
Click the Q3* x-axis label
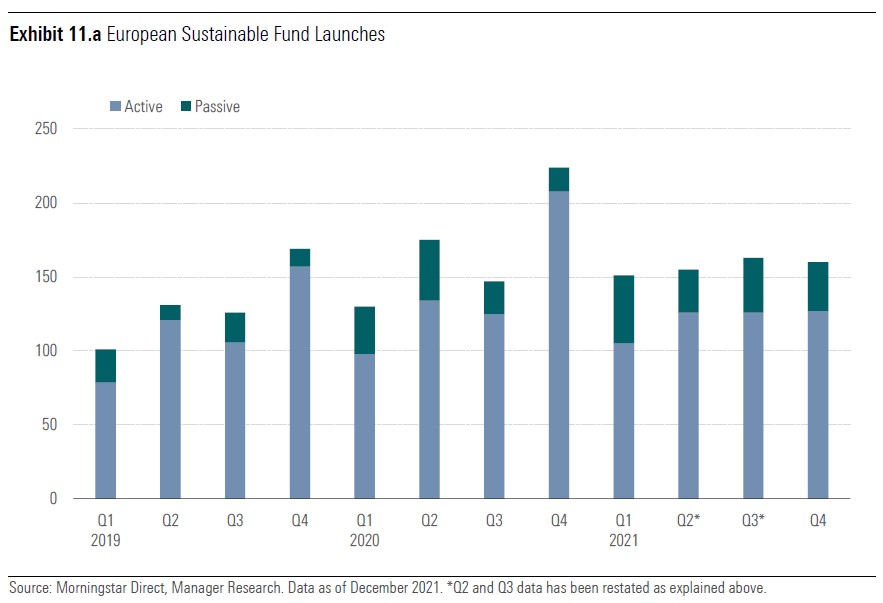[x=753, y=519]
